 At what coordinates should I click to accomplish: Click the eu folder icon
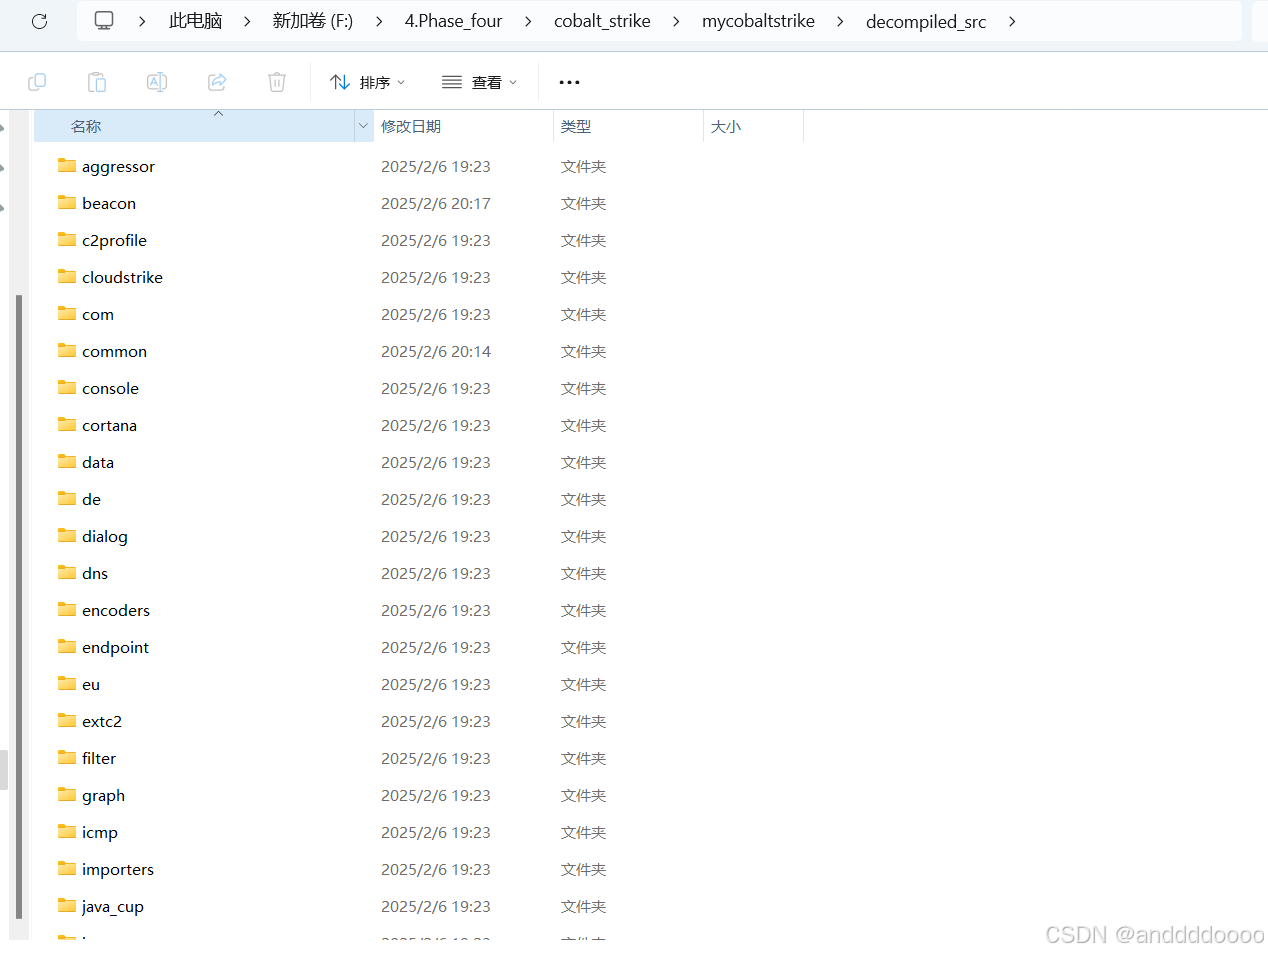pos(67,684)
